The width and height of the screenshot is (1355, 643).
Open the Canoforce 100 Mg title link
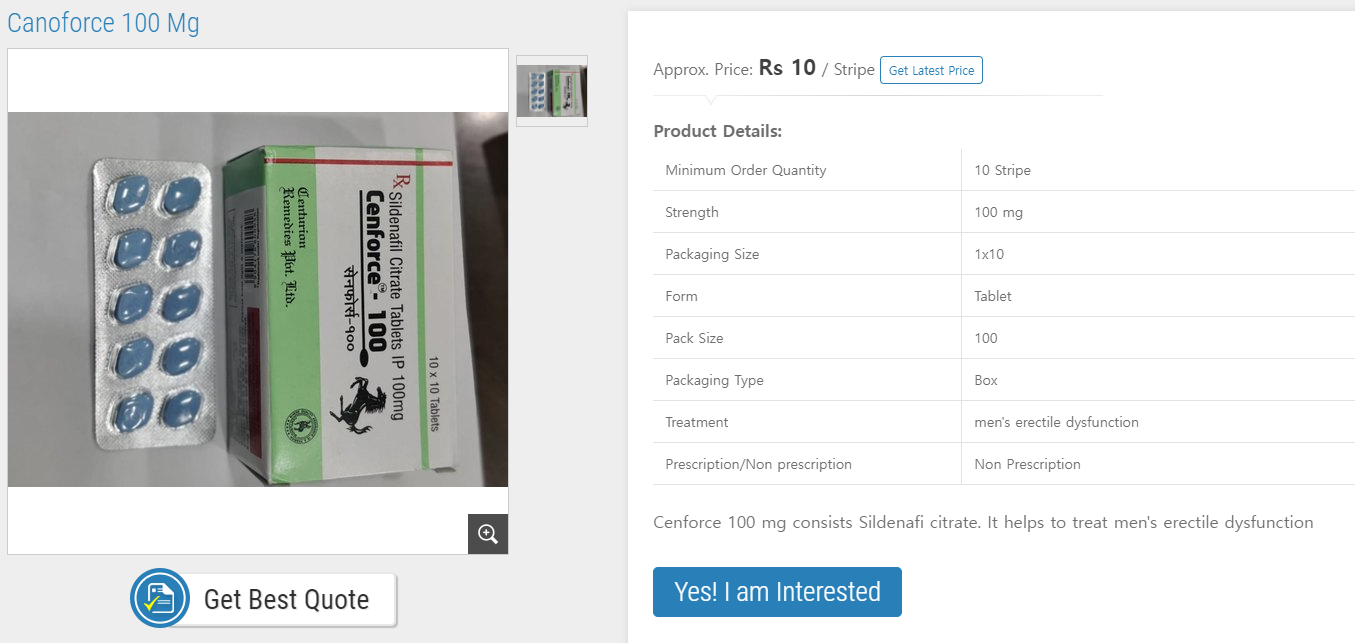coord(103,22)
